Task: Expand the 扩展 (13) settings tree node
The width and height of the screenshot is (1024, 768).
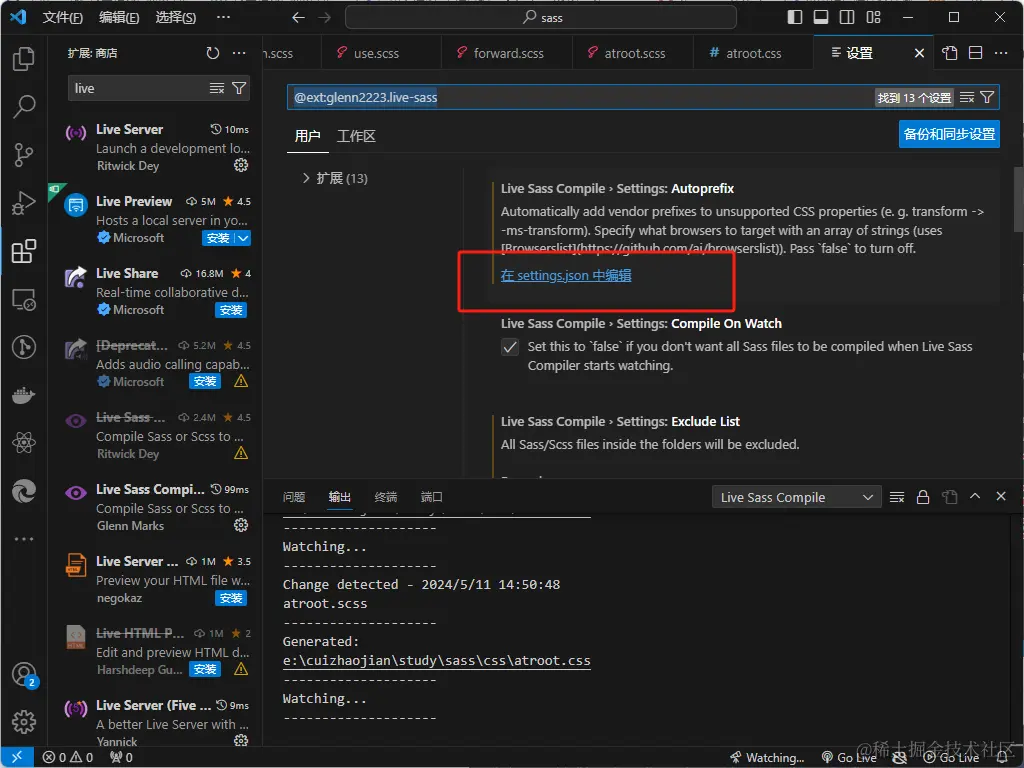Action: [x=335, y=178]
